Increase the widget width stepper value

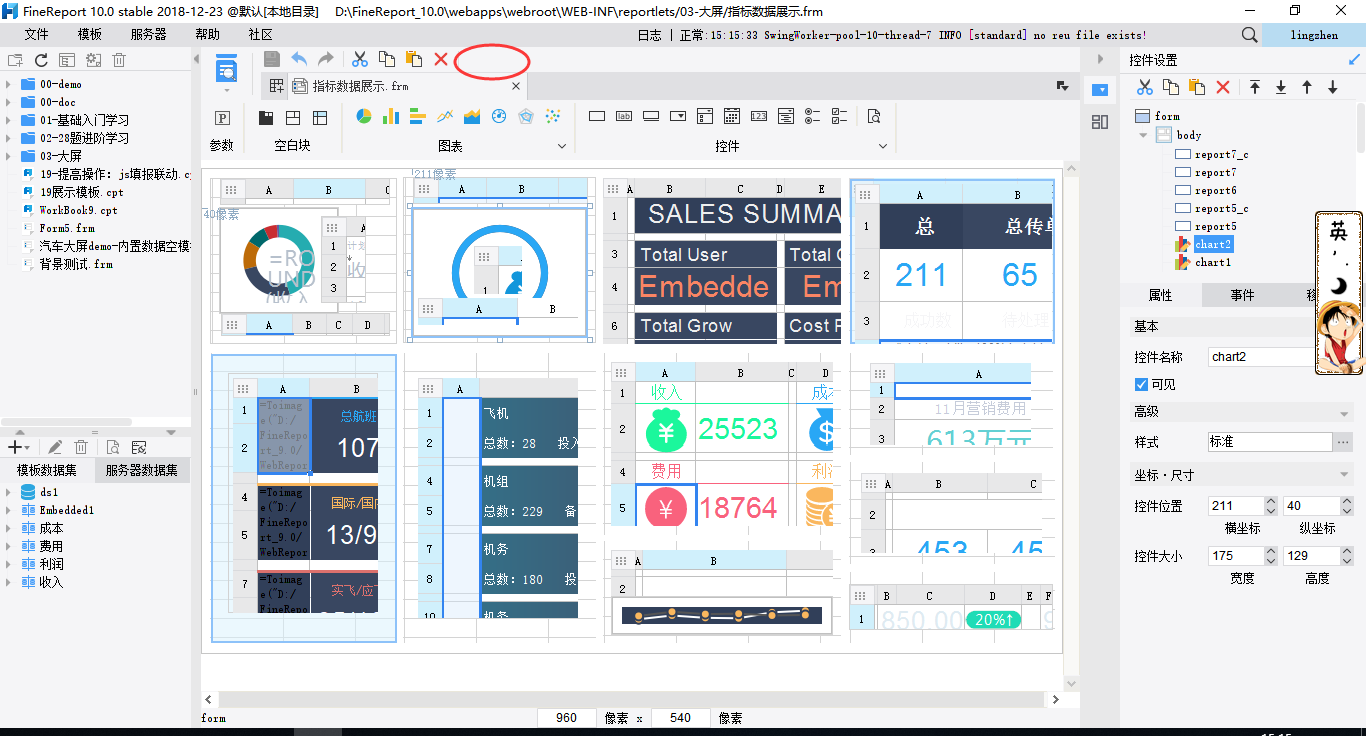tap(1271, 550)
